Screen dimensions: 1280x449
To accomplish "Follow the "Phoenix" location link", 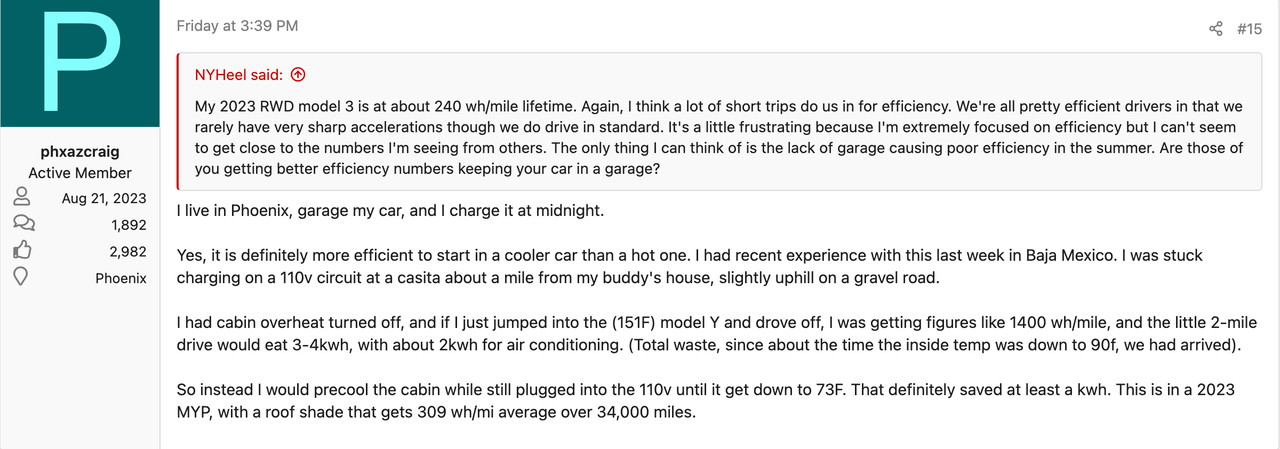I will pos(121,278).
